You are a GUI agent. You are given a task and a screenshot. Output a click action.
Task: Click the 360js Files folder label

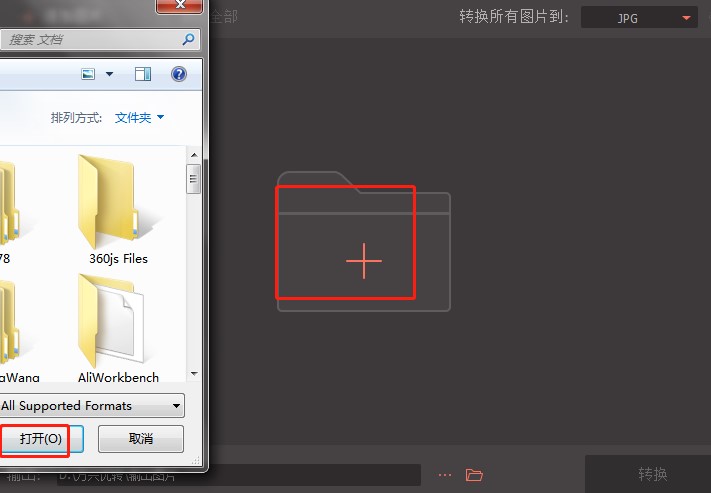tap(118, 259)
